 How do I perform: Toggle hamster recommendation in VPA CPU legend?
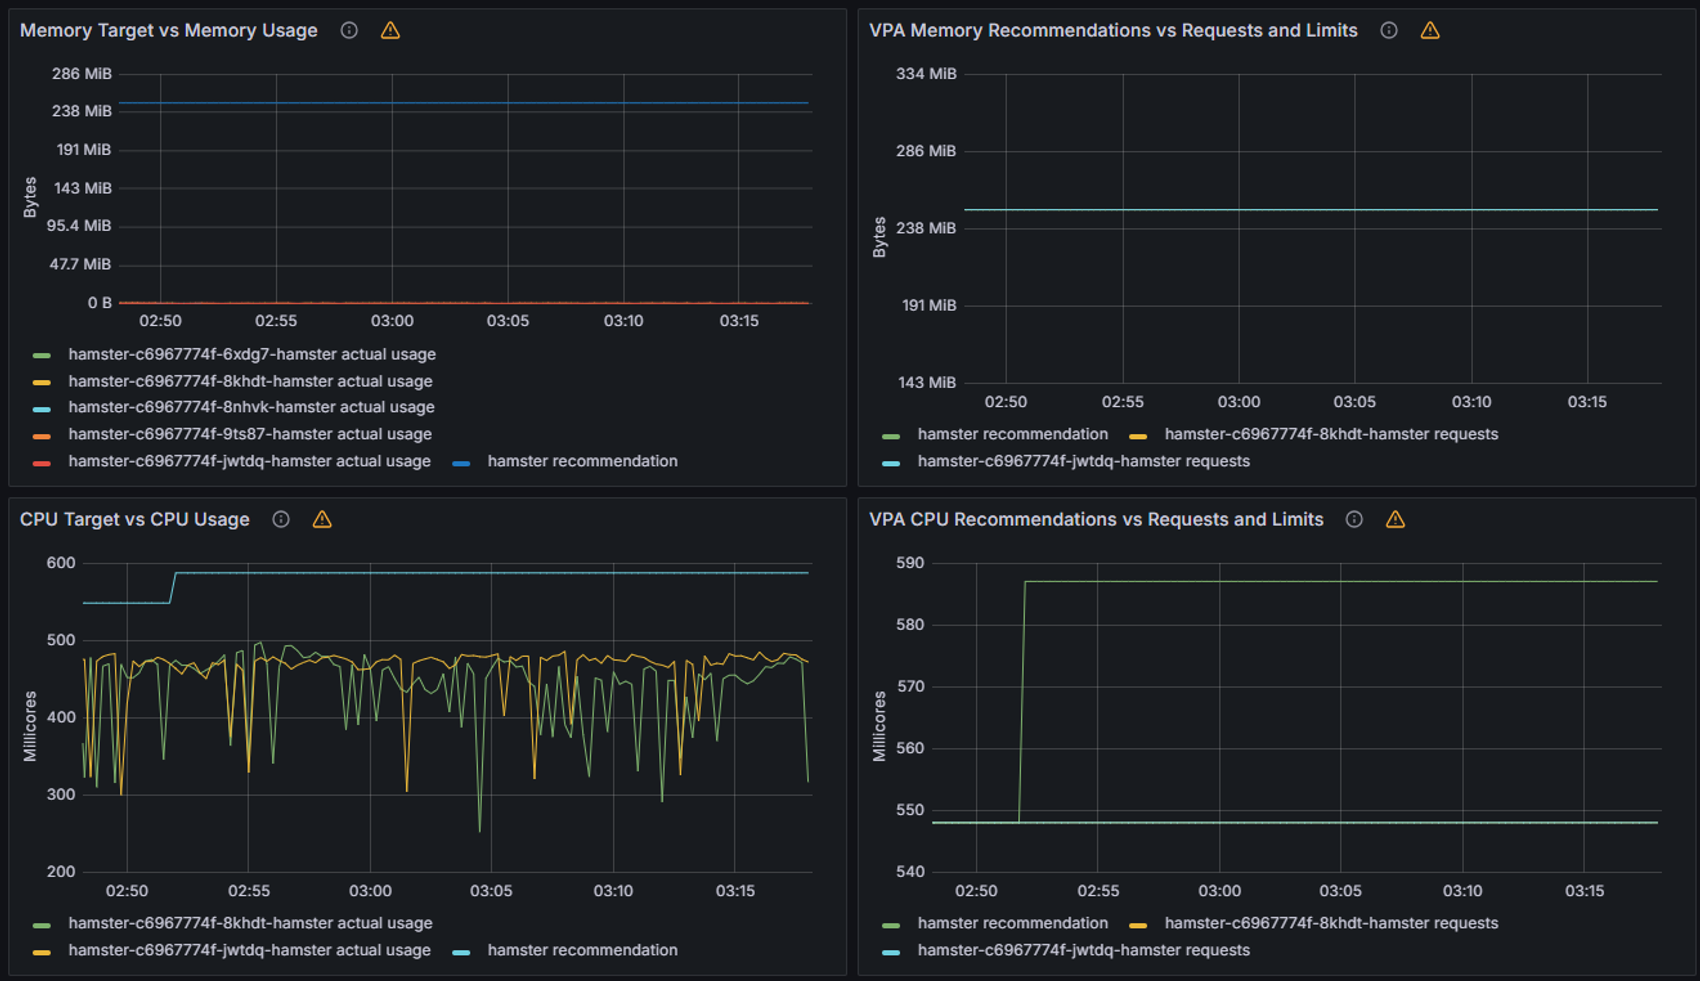coord(1012,923)
